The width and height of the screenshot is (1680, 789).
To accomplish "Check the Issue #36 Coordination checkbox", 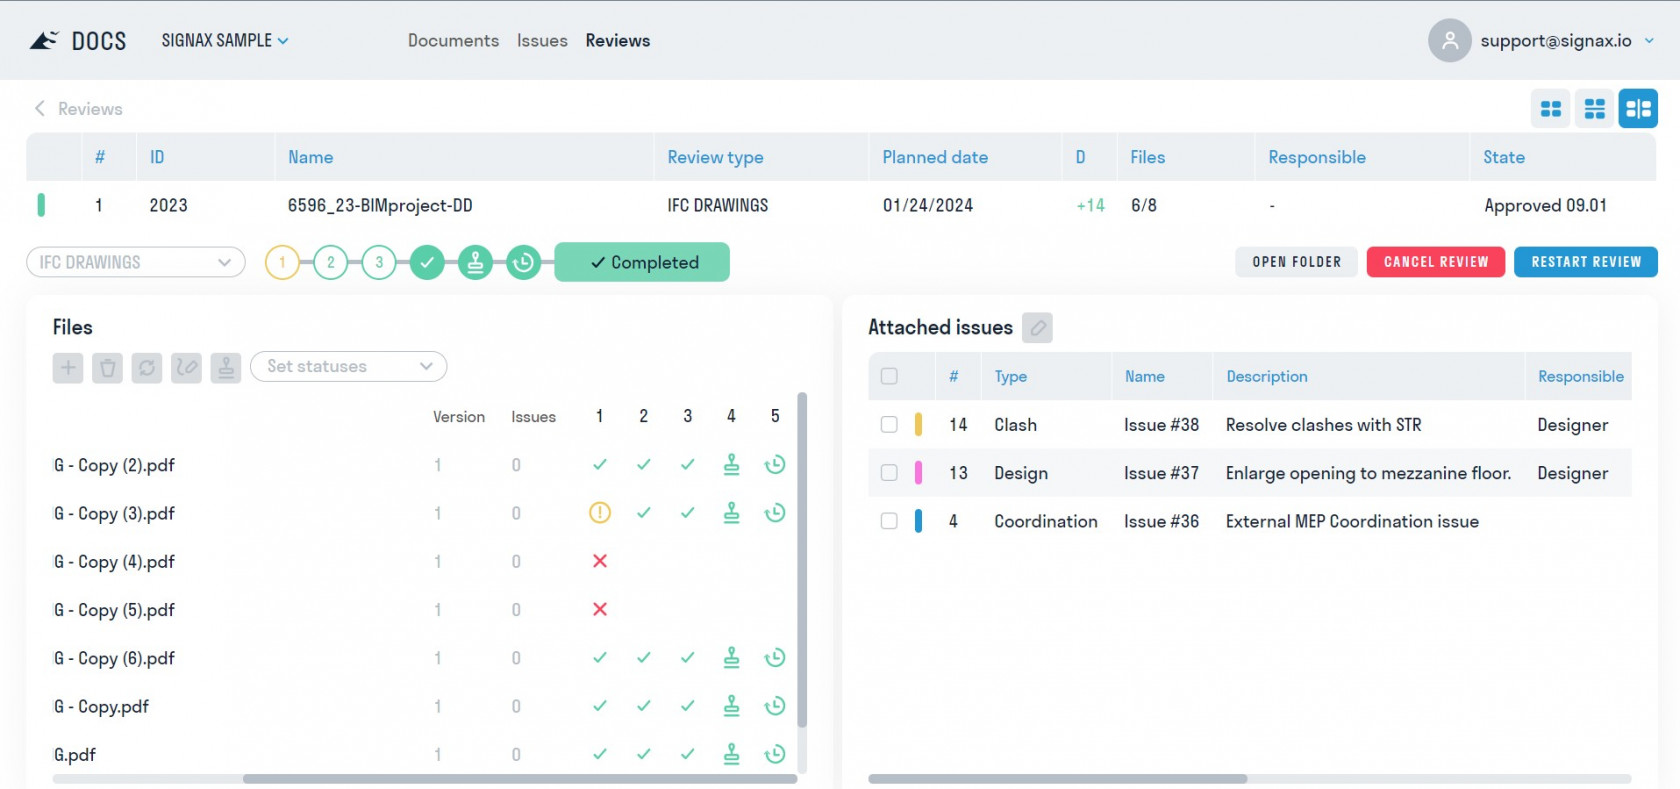I will (889, 520).
